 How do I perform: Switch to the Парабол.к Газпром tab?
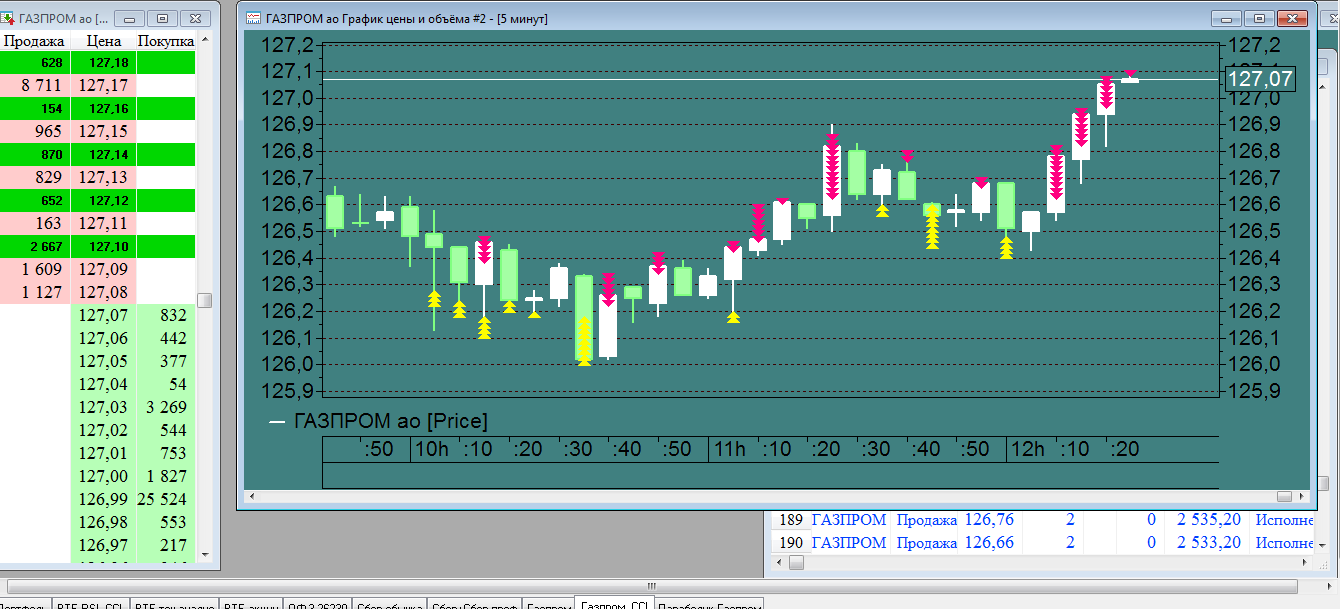[x=709, y=604]
